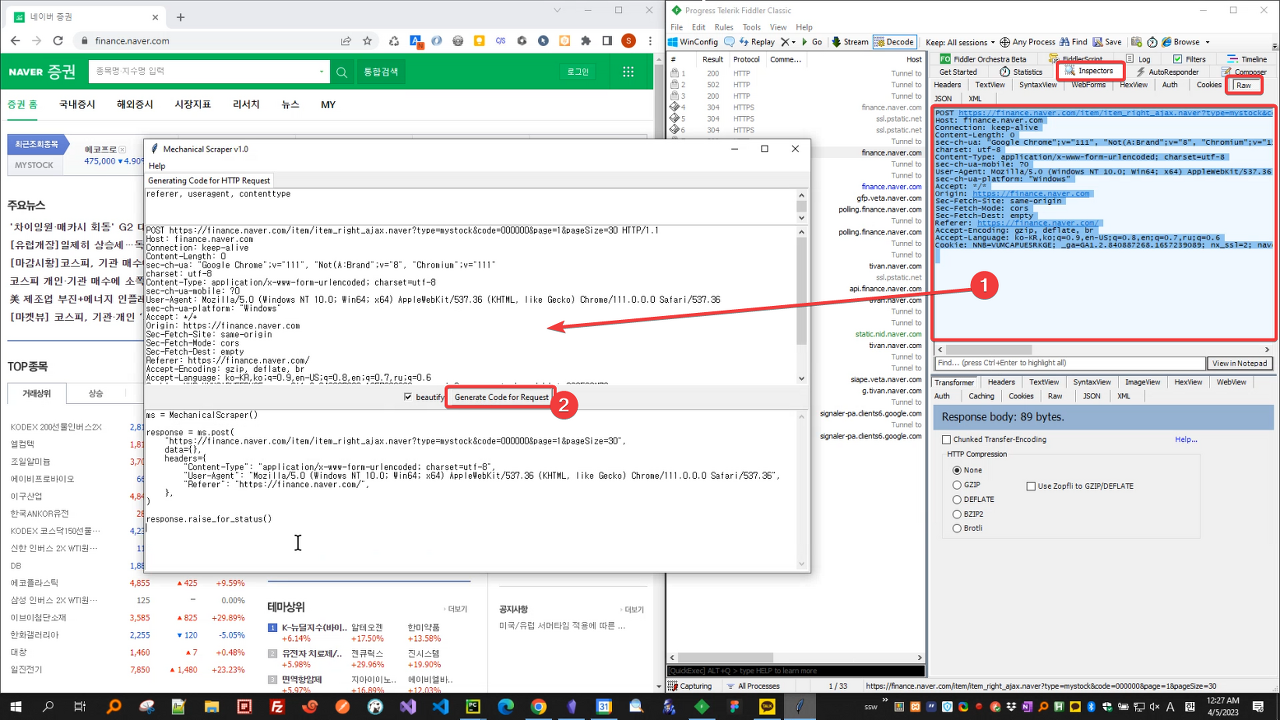
Task: Click Replay in Fiddler toolbar
Action: 756,42
